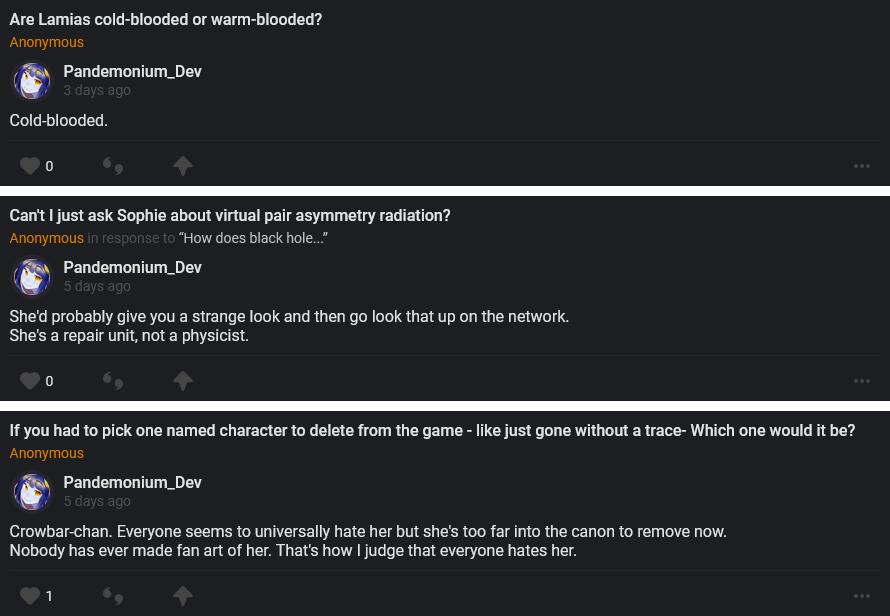Image resolution: width=890 pixels, height=616 pixels.
Task: Like the Sophie repair unit answer
Action: click(30, 381)
